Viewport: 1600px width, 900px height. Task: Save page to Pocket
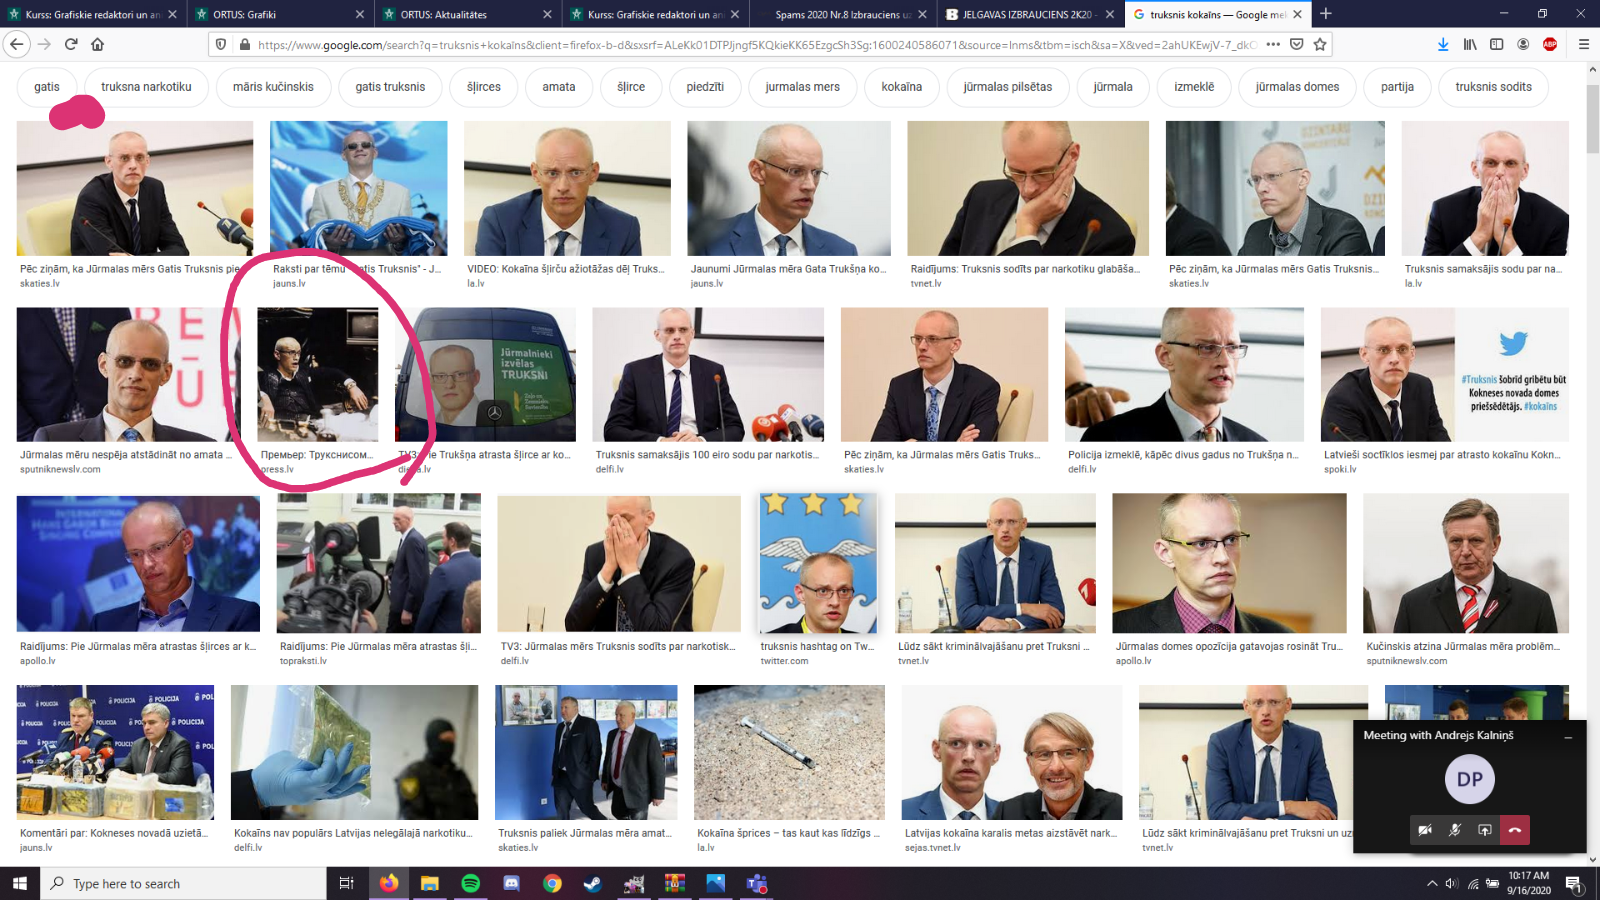click(x=1297, y=44)
